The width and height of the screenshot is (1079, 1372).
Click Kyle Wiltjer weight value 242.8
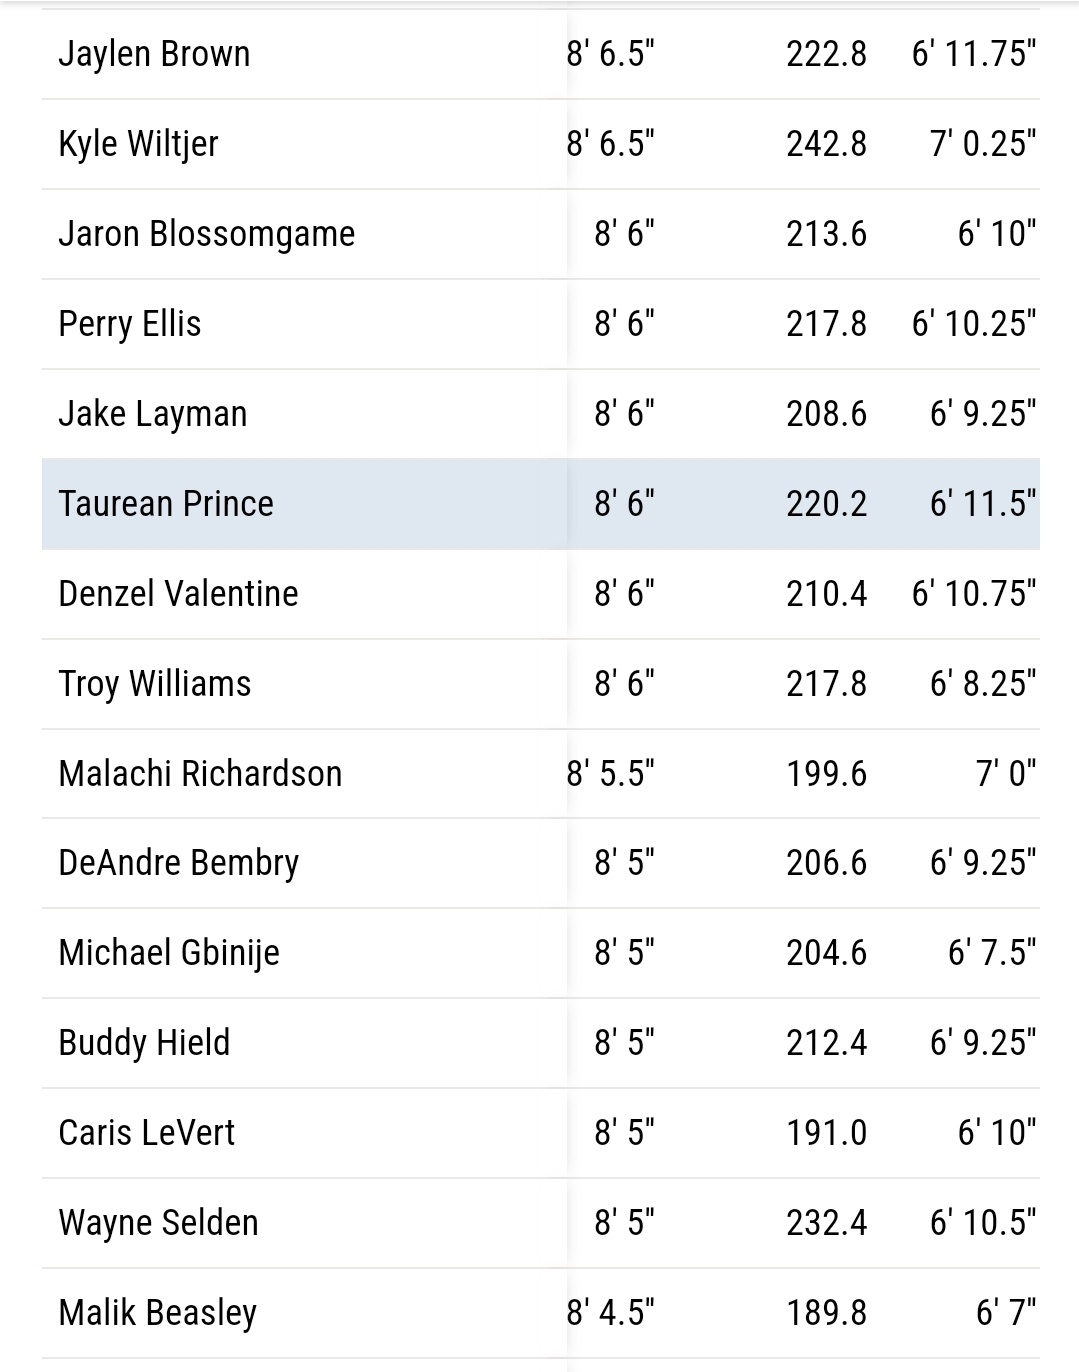pyautogui.click(x=826, y=144)
